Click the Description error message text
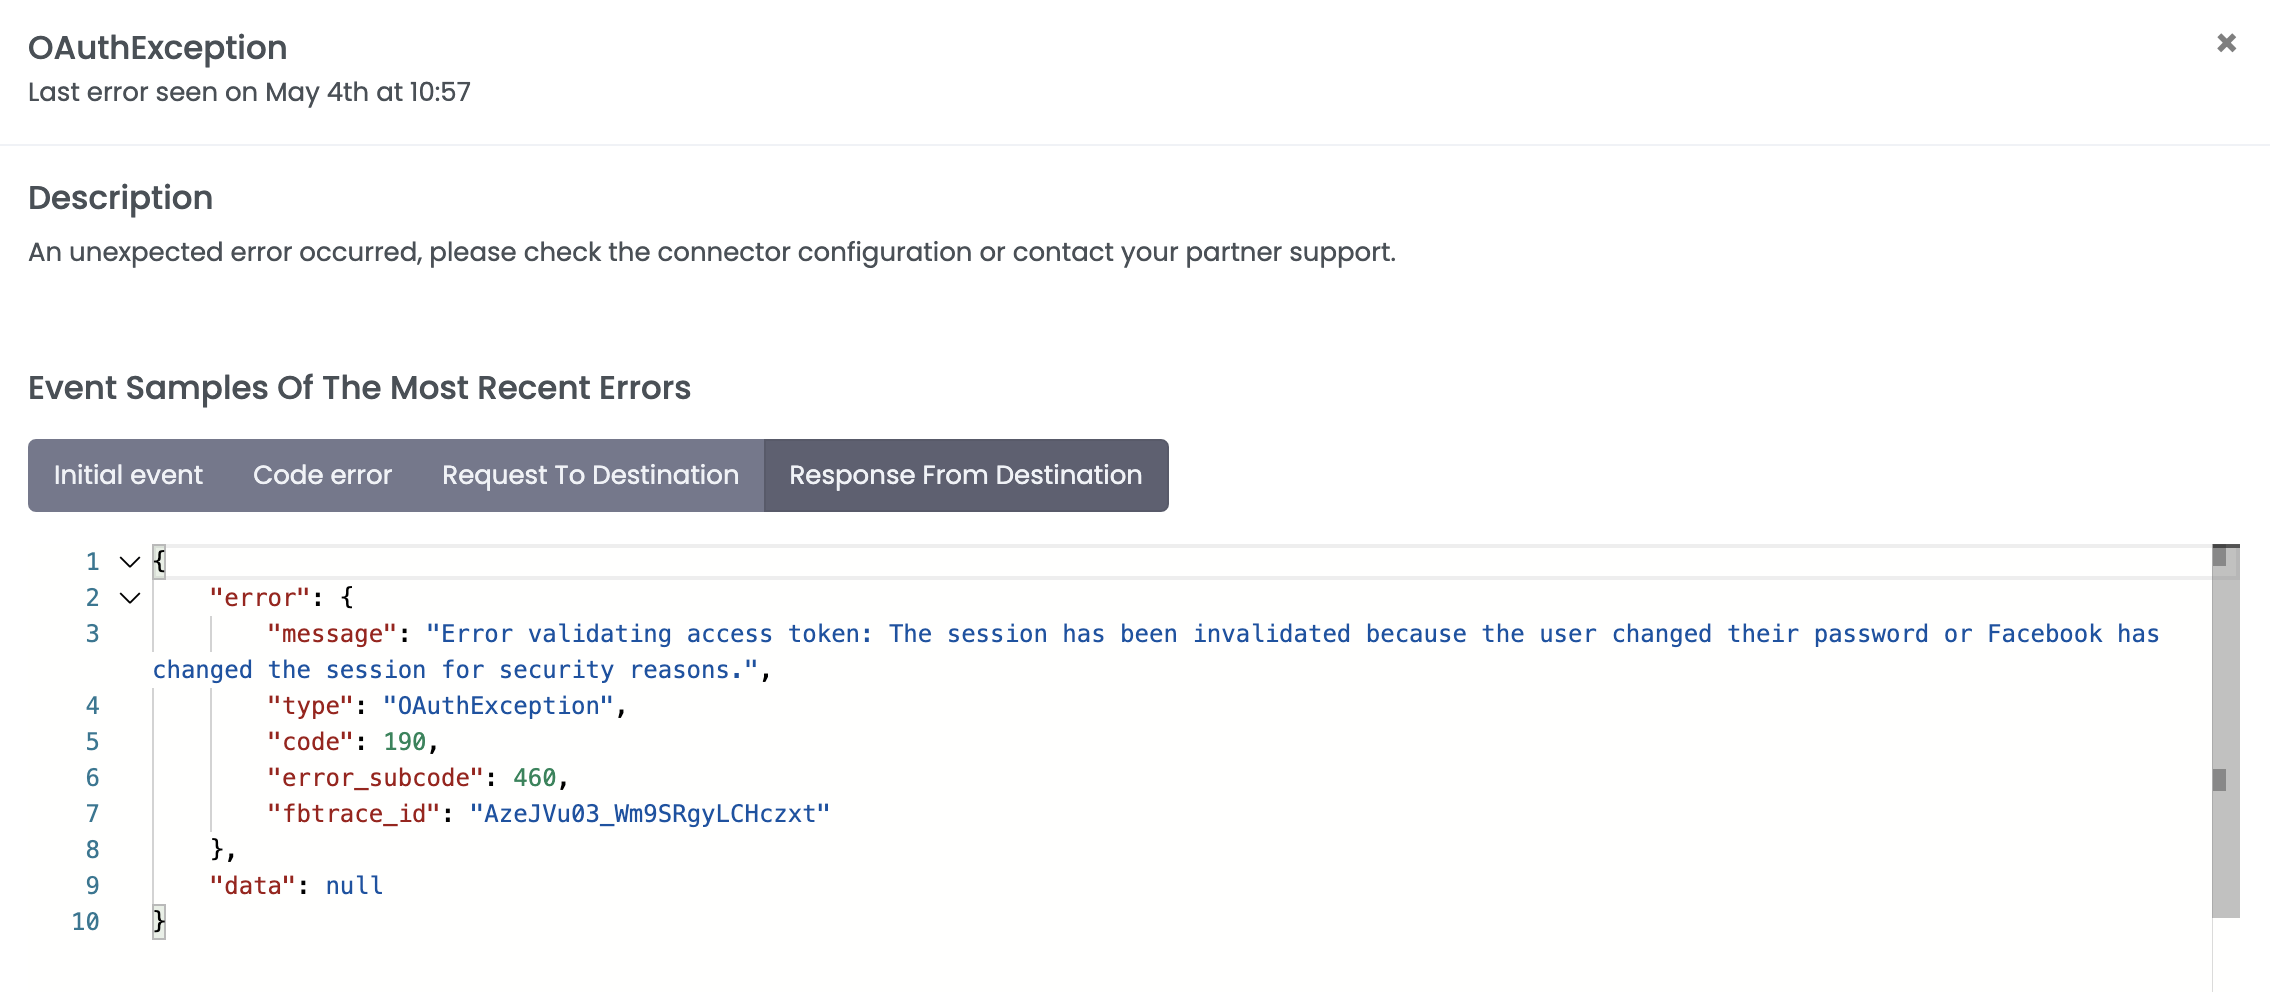This screenshot has width=2270, height=992. point(711,252)
